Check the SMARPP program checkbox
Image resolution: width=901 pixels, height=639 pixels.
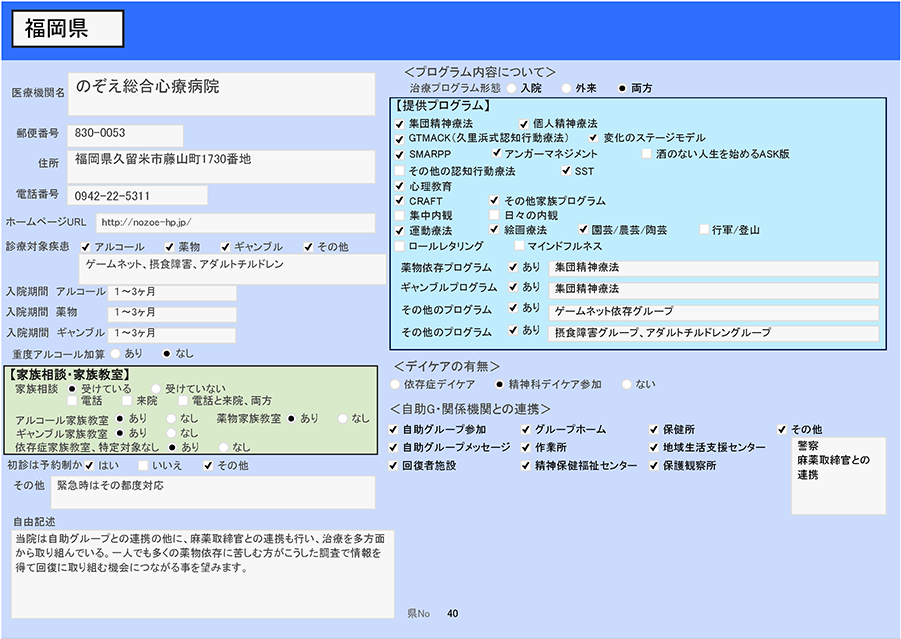(x=400, y=155)
